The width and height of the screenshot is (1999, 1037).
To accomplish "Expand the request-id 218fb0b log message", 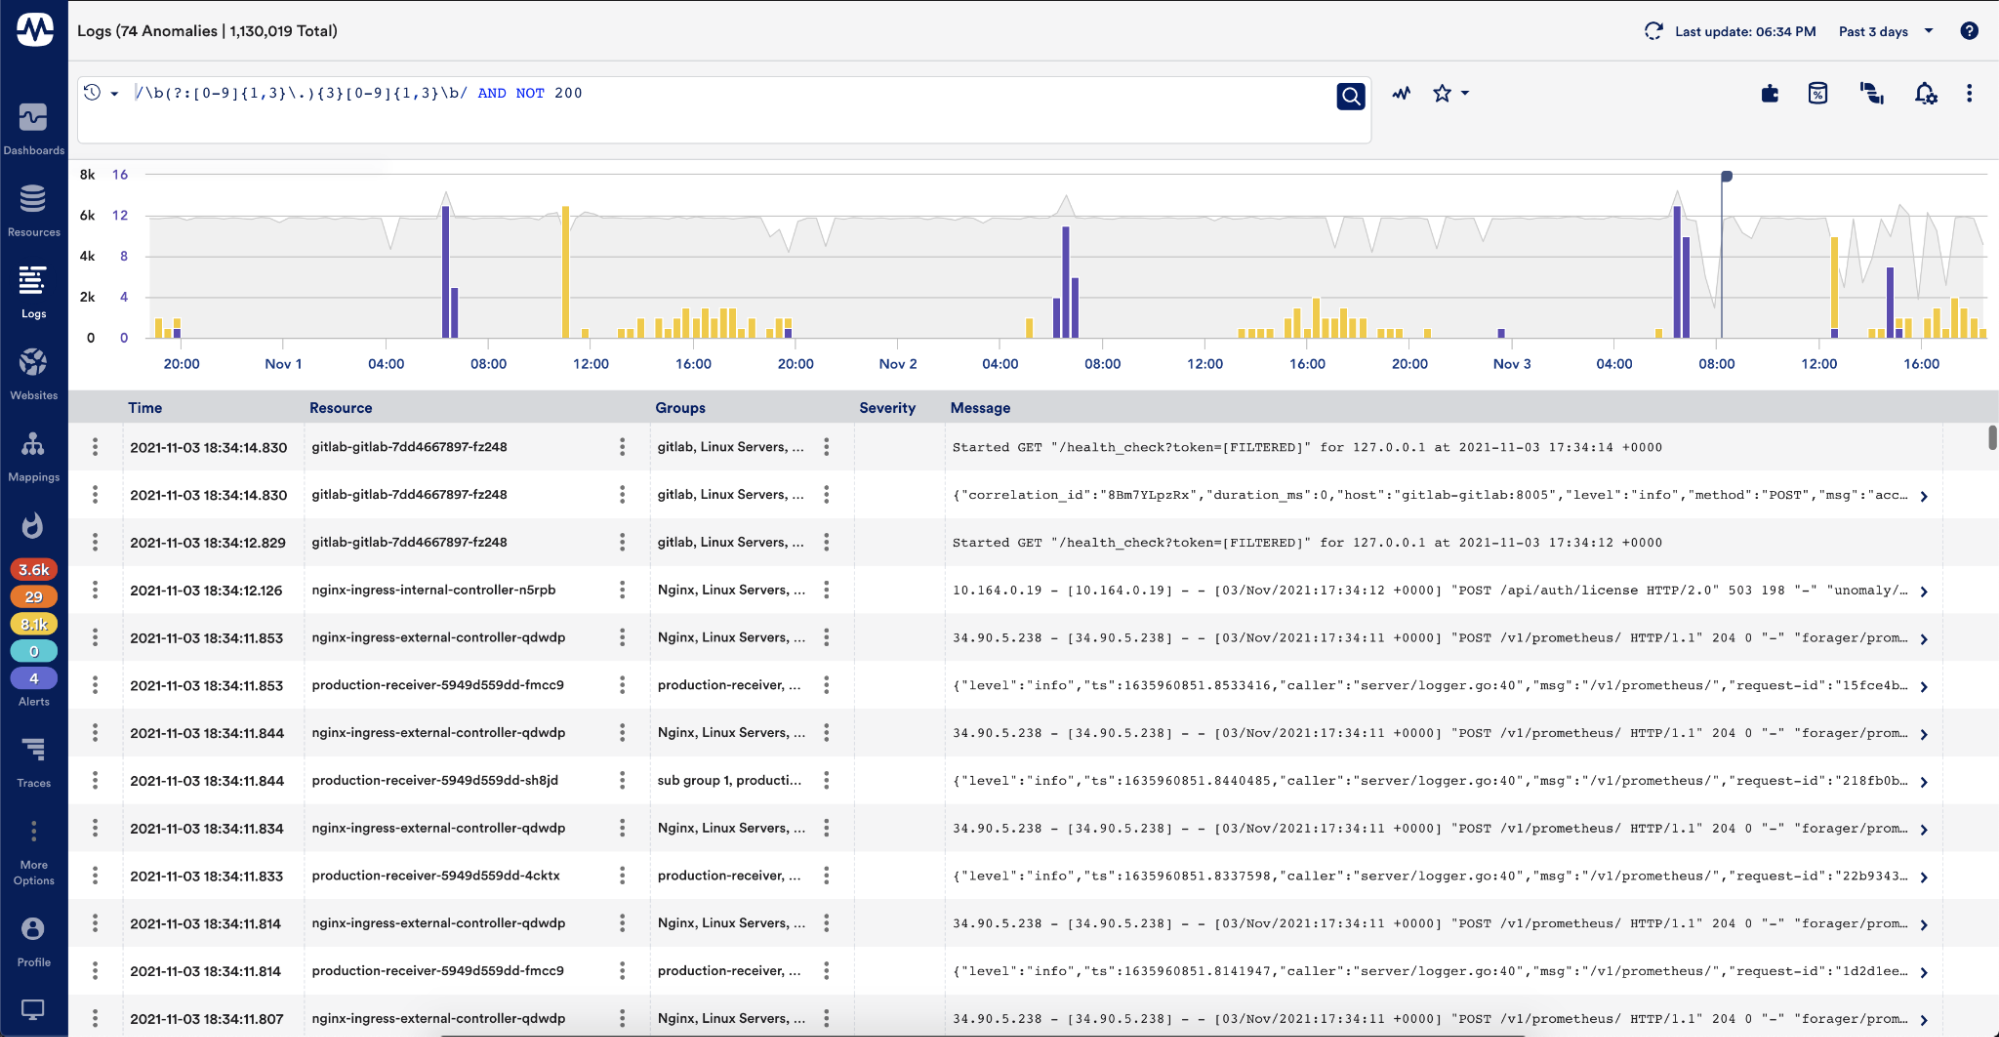I will click(x=1924, y=782).
